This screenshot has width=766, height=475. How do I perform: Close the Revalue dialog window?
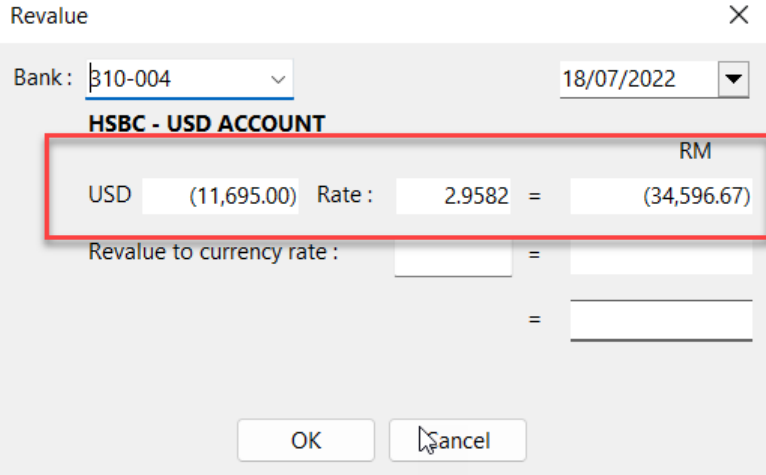(738, 15)
